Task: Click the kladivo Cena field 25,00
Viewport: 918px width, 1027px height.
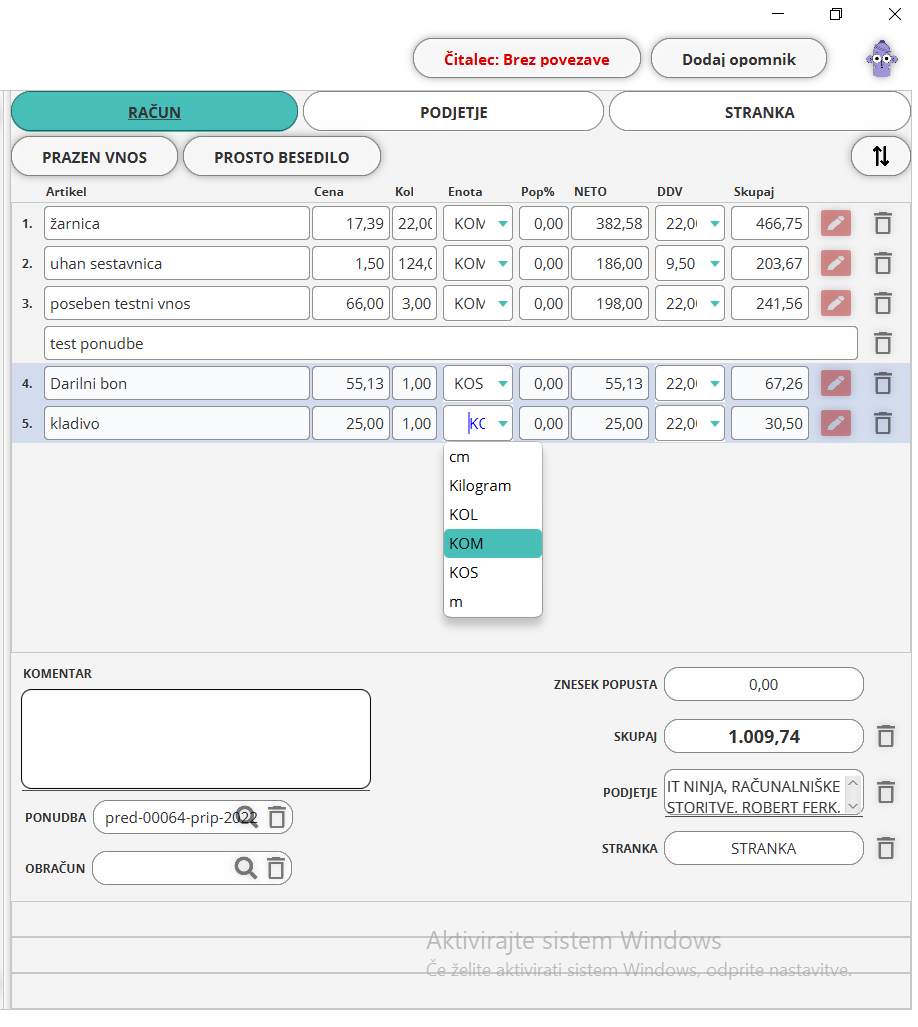Action: coord(351,423)
